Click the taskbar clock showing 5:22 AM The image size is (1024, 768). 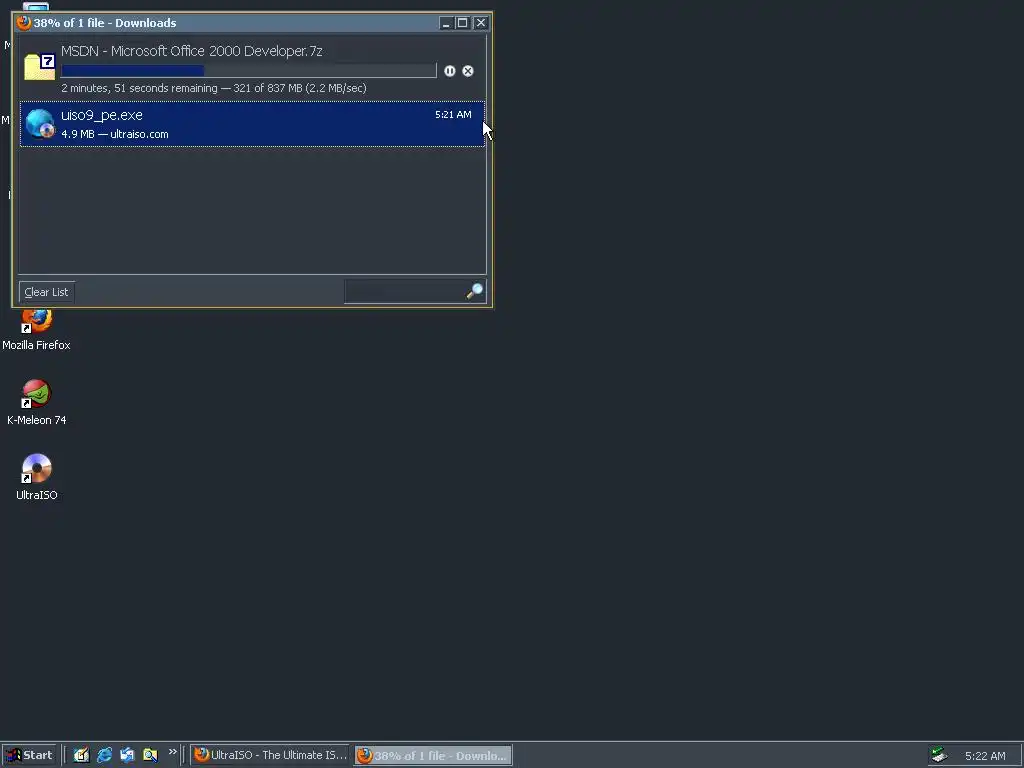pos(985,756)
